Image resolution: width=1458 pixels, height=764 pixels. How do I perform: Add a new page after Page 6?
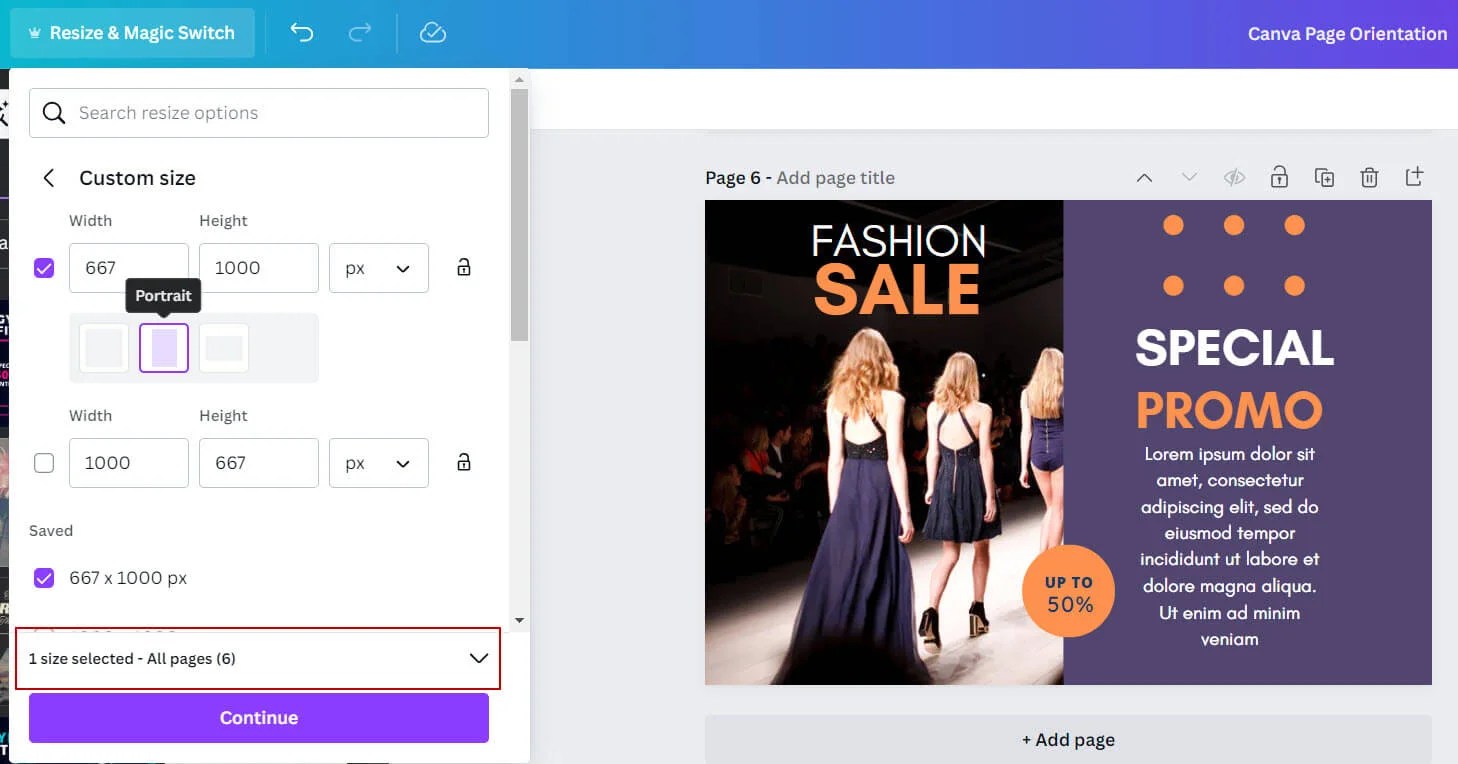coord(1414,177)
